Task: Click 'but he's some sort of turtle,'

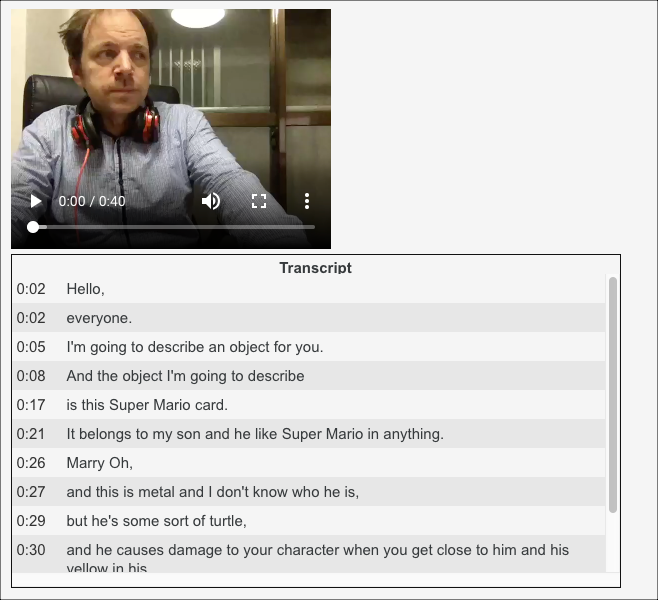Action: pyautogui.click(x=309, y=520)
